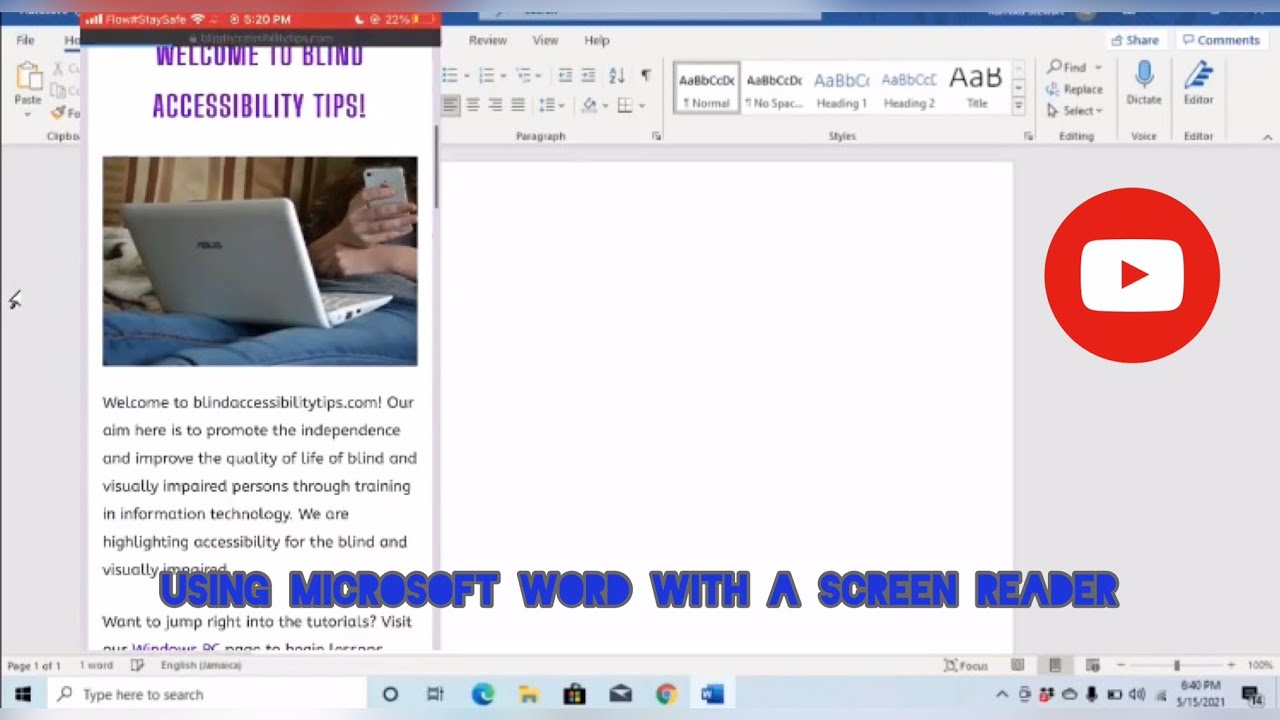This screenshot has width=1280, height=720.
Task: Open the Editor proofing tool
Action: tap(1198, 82)
